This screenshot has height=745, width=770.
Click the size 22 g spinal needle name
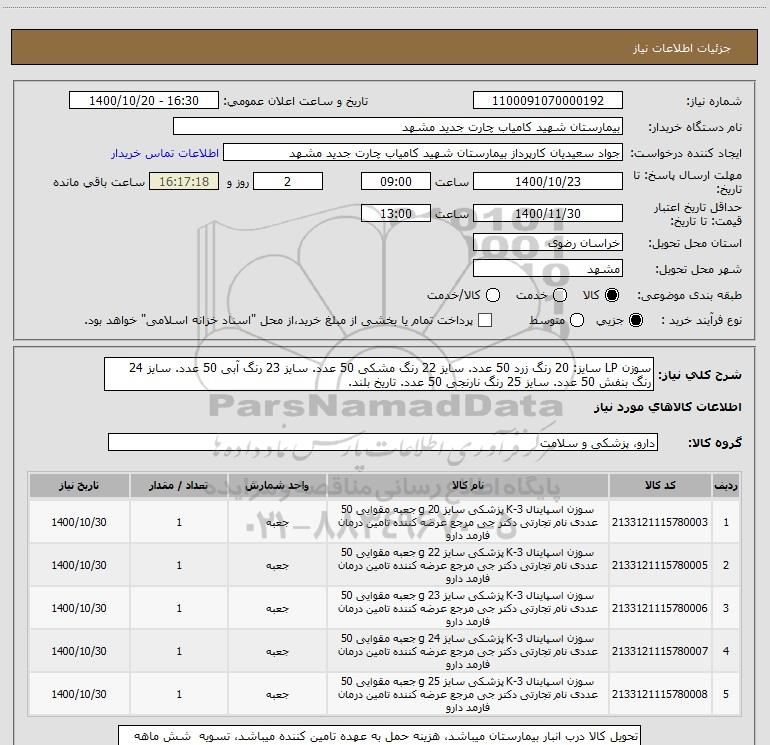pyautogui.click(x=468, y=565)
